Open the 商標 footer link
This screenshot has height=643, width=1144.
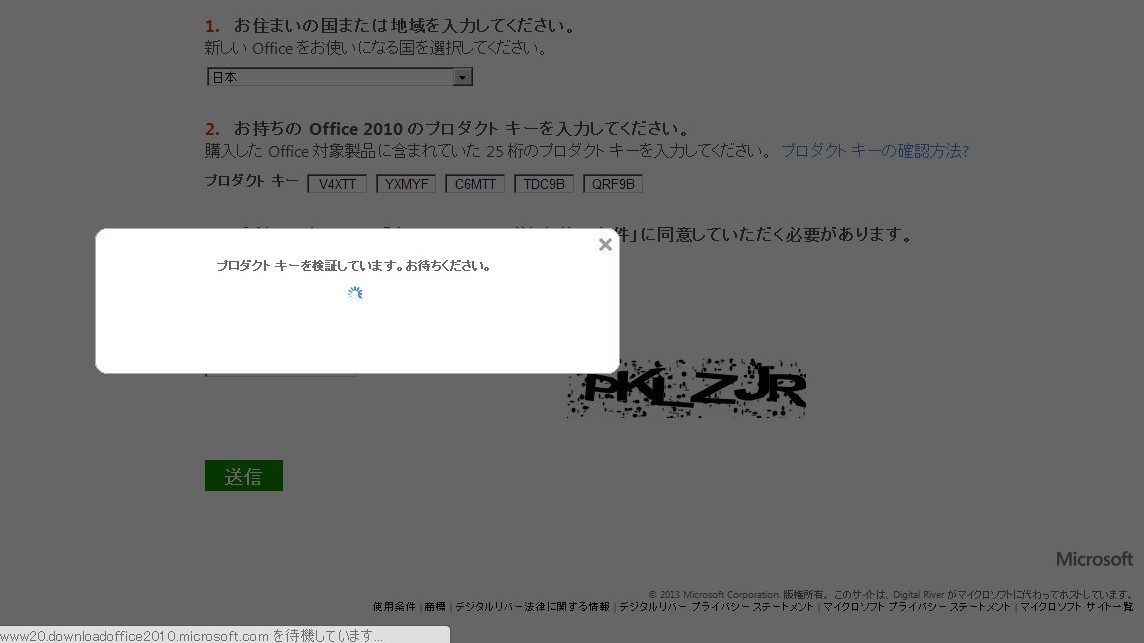(435, 607)
